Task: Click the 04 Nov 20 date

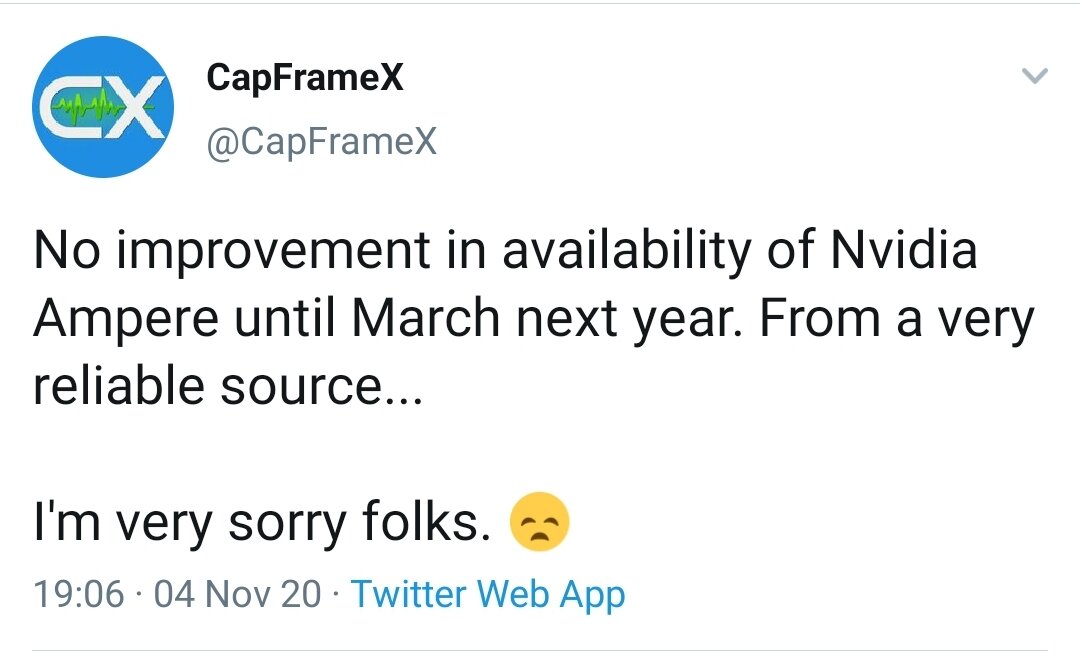Action: (238, 594)
